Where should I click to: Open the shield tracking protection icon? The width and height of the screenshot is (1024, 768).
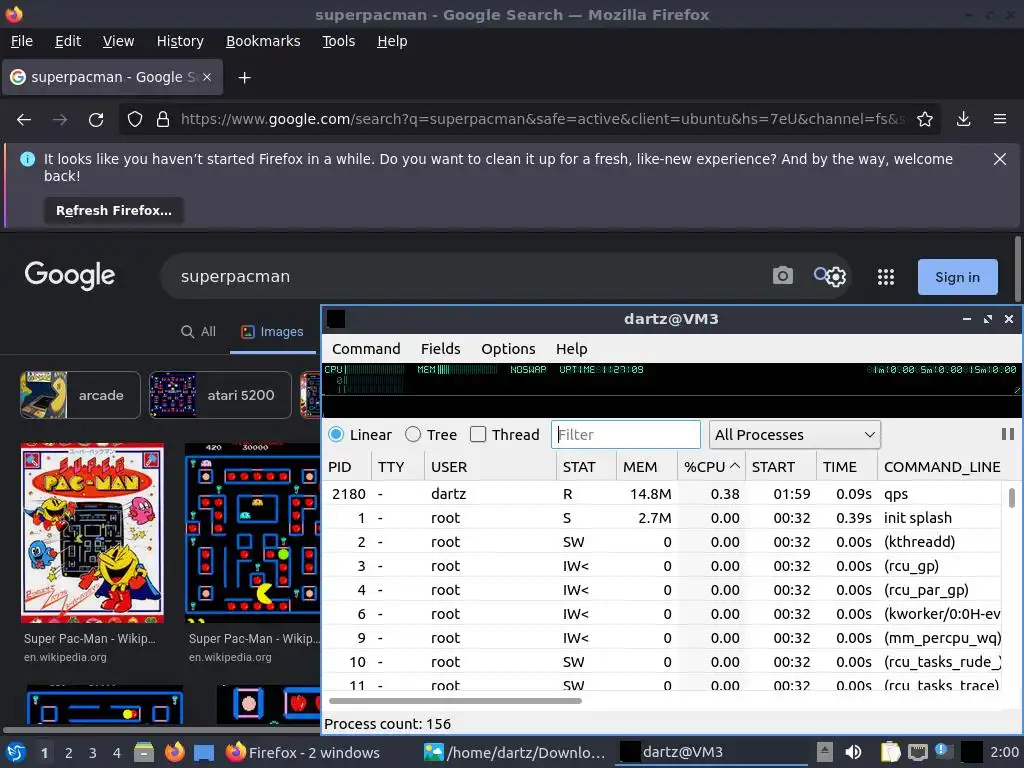click(x=135, y=120)
